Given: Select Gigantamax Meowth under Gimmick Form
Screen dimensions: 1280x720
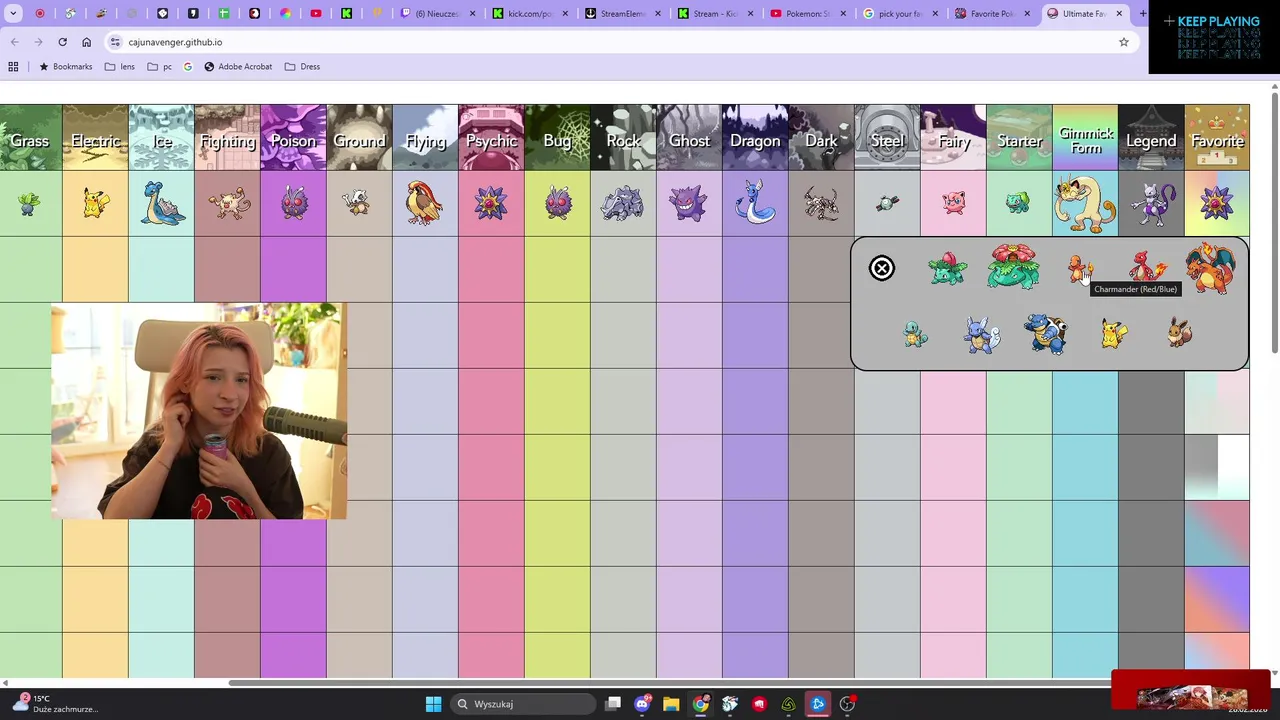Looking at the screenshot, I should pyautogui.click(x=1085, y=204).
